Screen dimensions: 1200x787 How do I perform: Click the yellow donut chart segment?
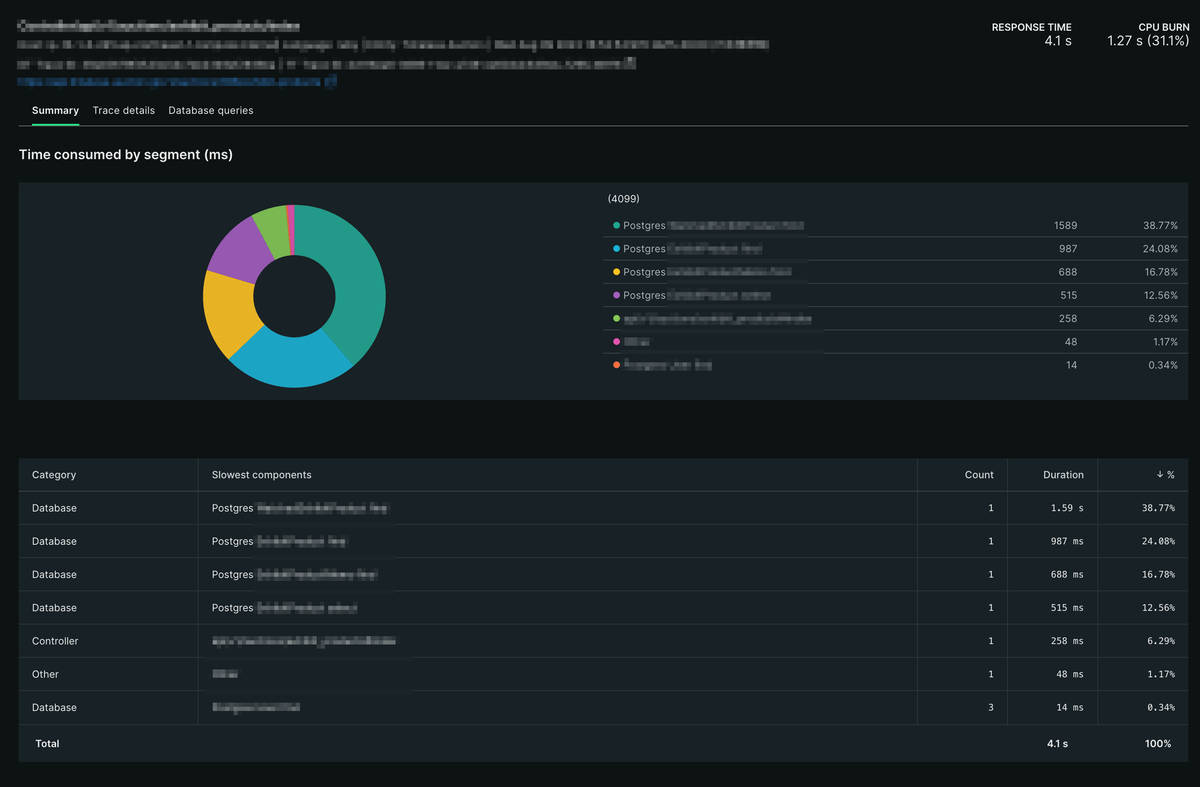228,310
